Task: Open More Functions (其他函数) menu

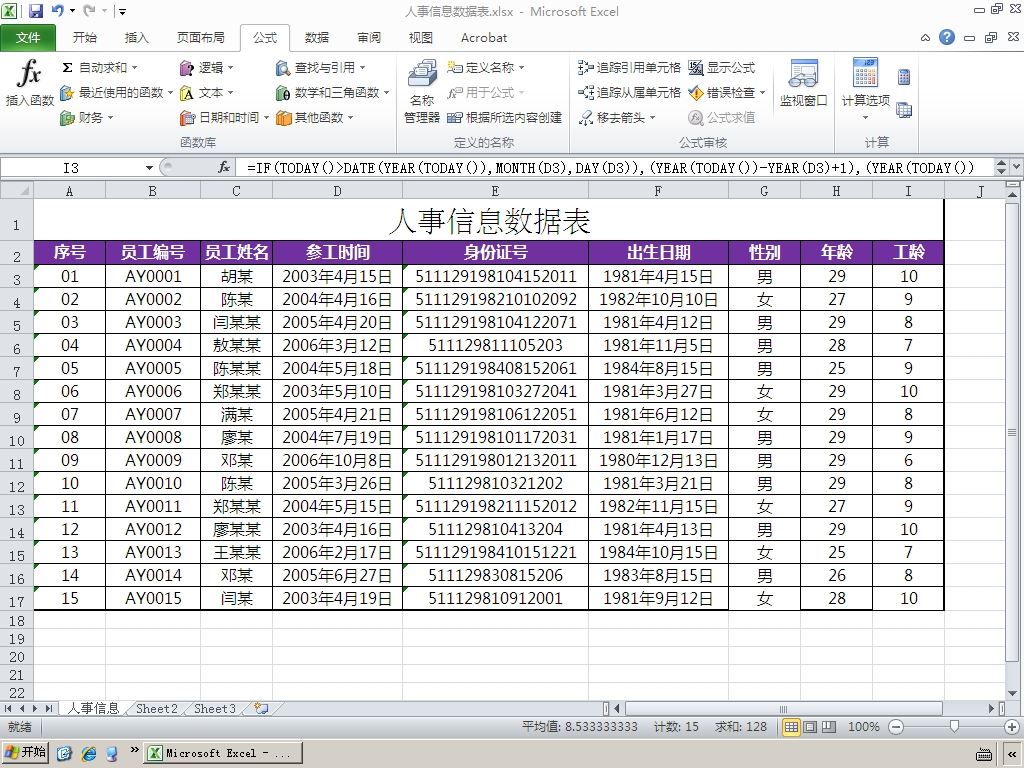Action: 314,118
